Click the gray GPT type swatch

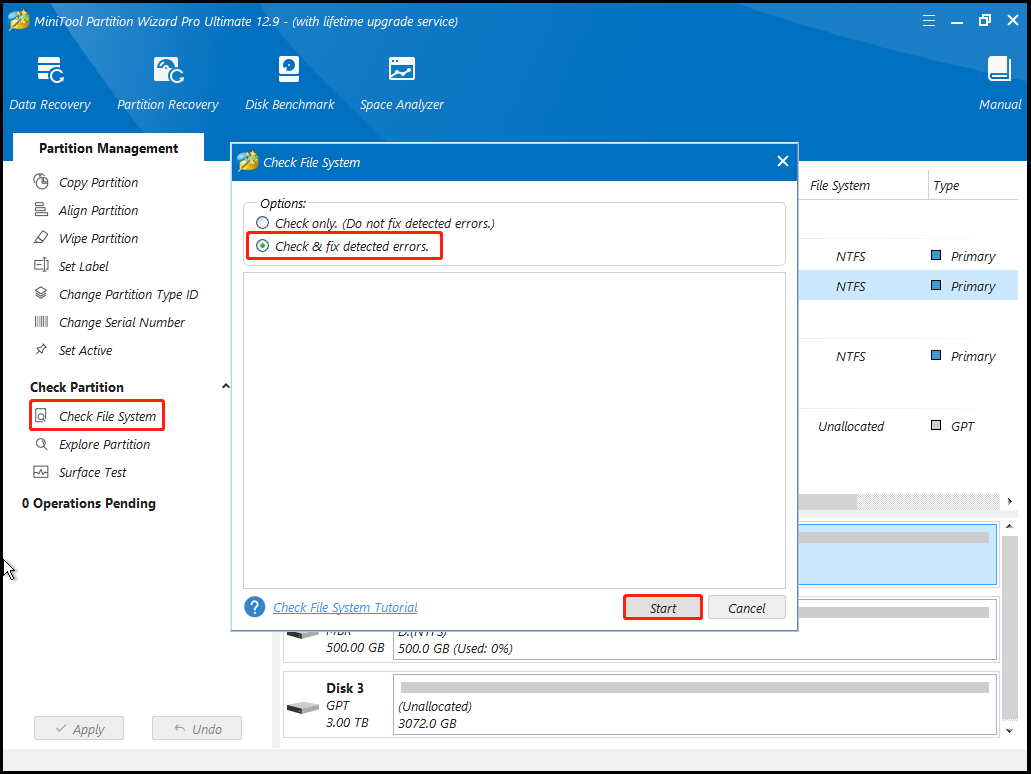(936, 425)
